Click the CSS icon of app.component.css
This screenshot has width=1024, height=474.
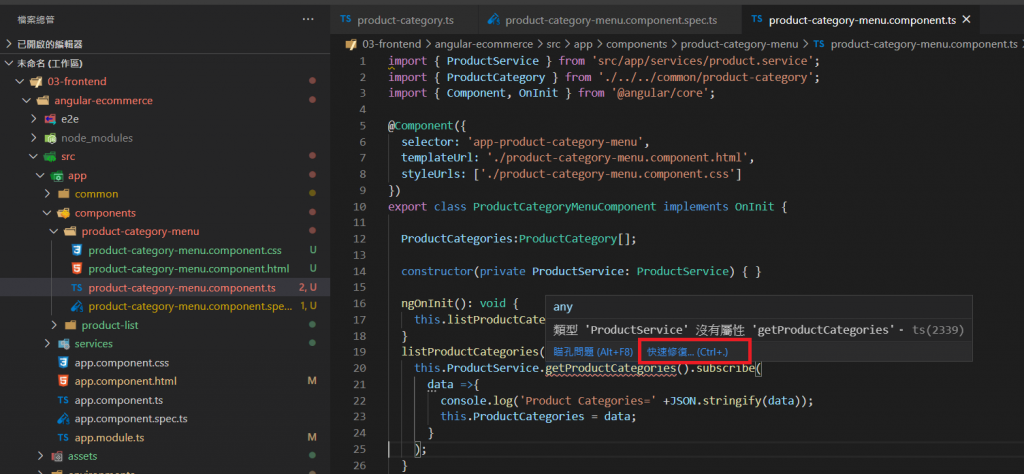point(63,362)
